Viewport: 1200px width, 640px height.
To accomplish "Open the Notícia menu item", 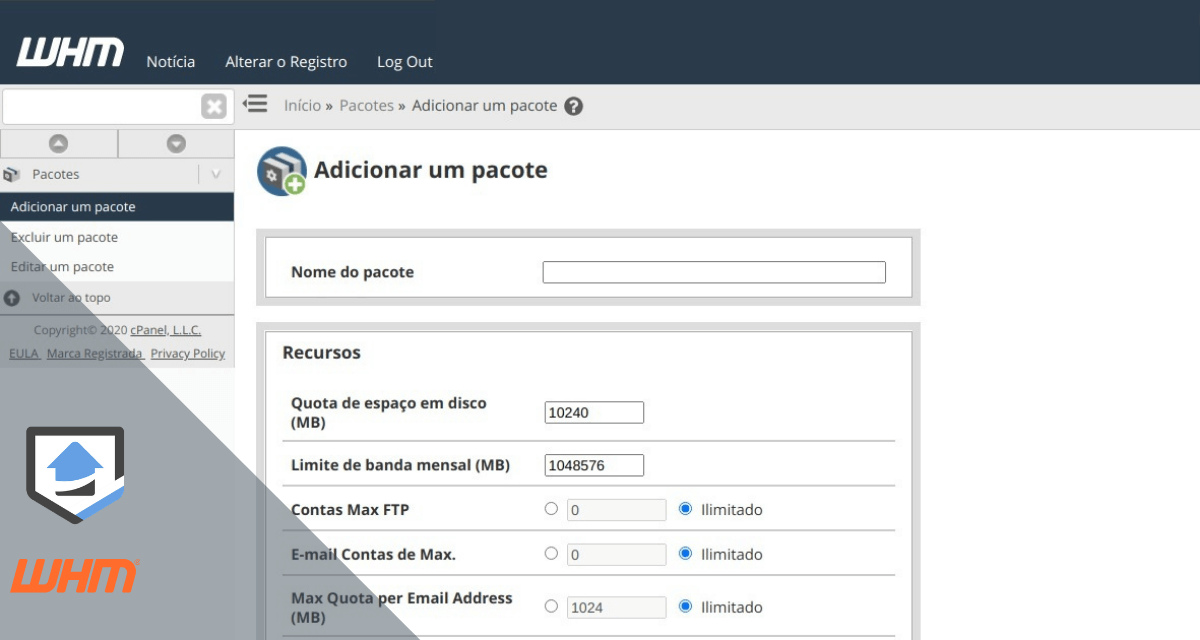I will point(171,62).
